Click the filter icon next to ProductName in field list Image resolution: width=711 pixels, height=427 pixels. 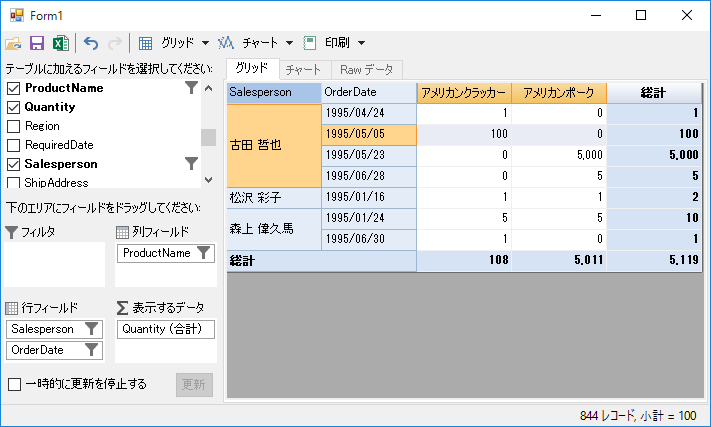click(192, 88)
